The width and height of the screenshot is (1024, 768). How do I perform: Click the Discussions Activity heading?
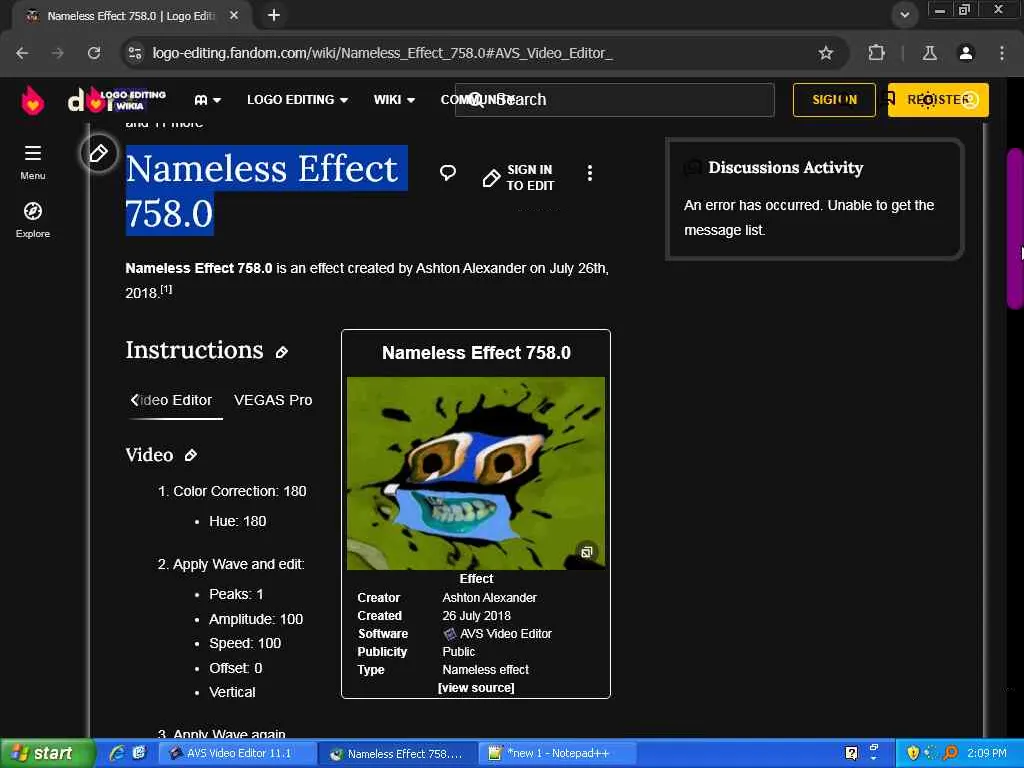point(786,168)
